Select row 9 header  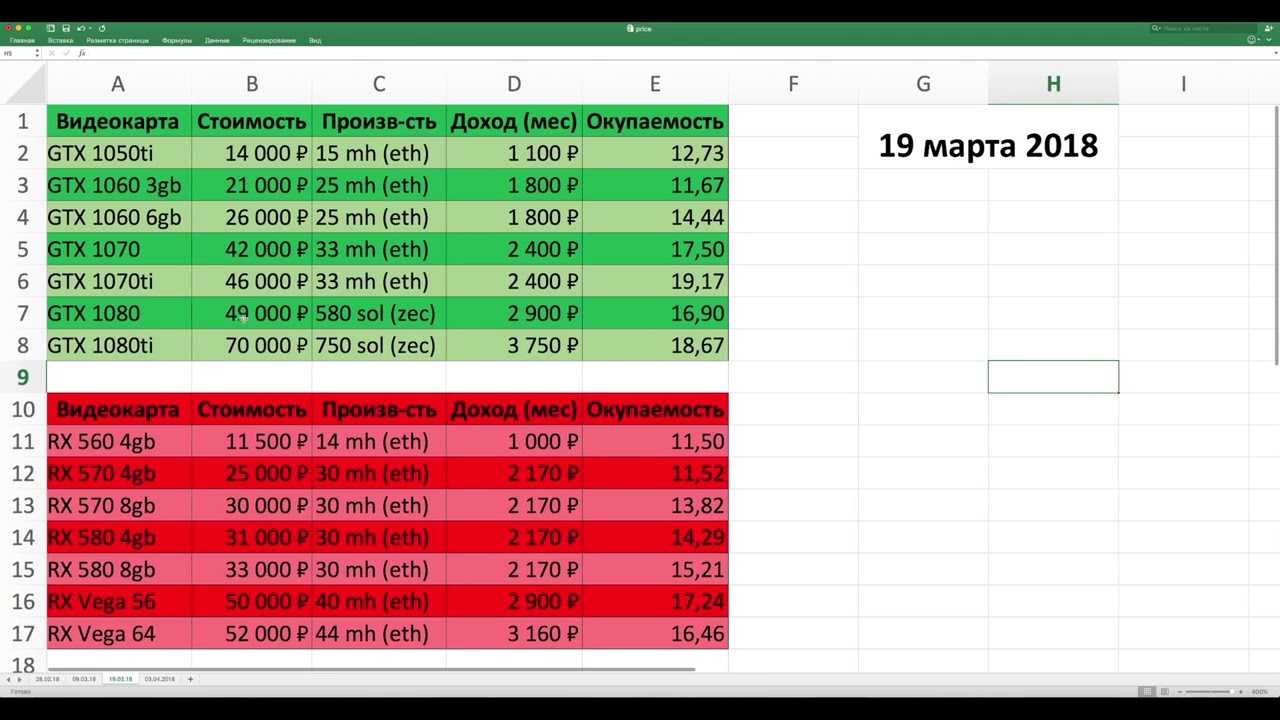click(23, 377)
